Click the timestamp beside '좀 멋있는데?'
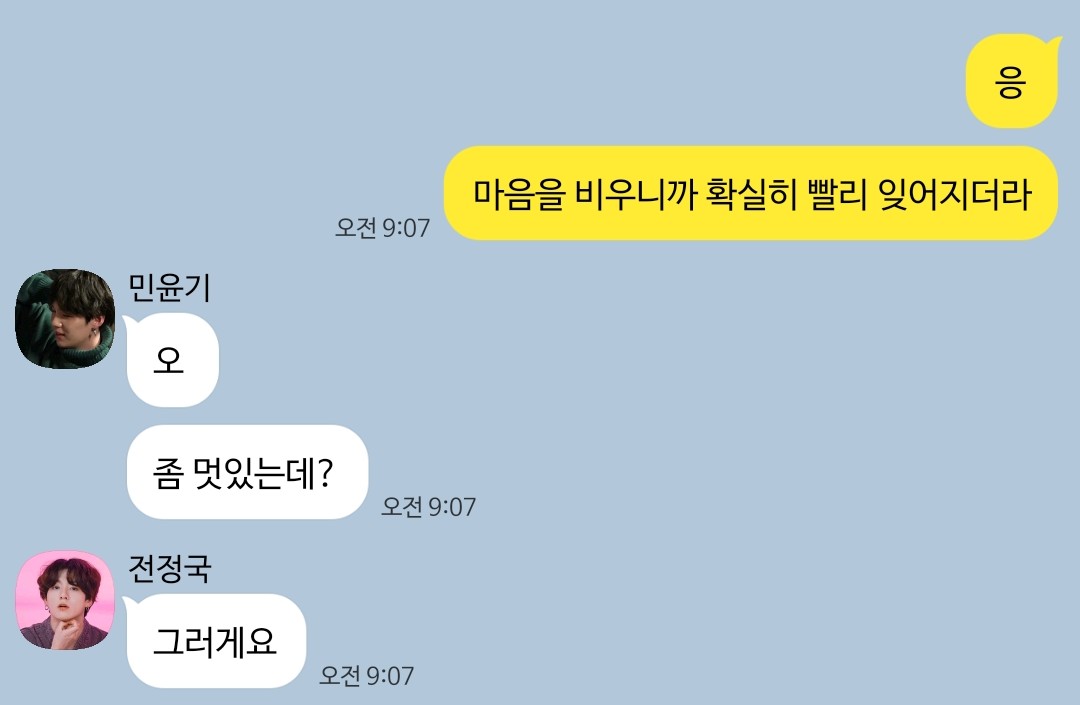Image resolution: width=1080 pixels, height=705 pixels. (x=428, y=507)
